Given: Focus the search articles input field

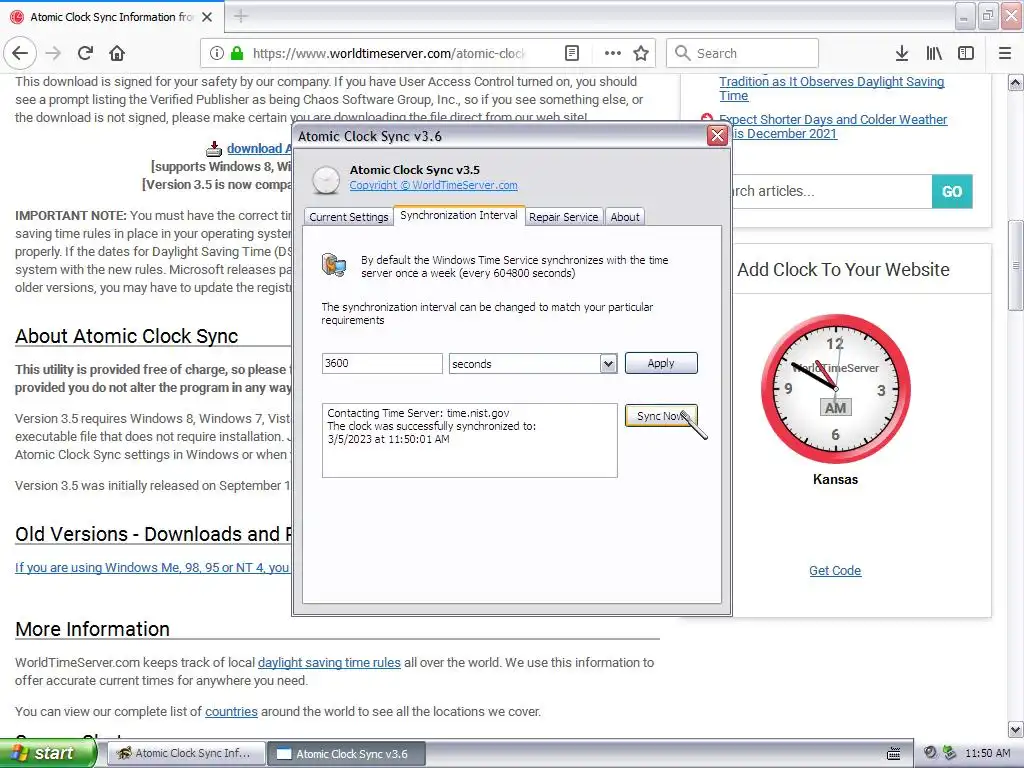Looking at the screenshot, I should coord(831,191).
